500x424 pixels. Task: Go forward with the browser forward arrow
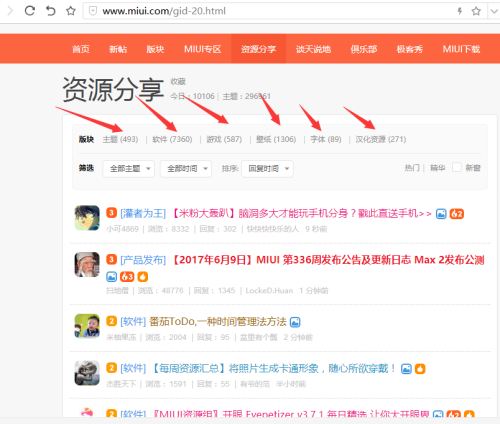10,11
